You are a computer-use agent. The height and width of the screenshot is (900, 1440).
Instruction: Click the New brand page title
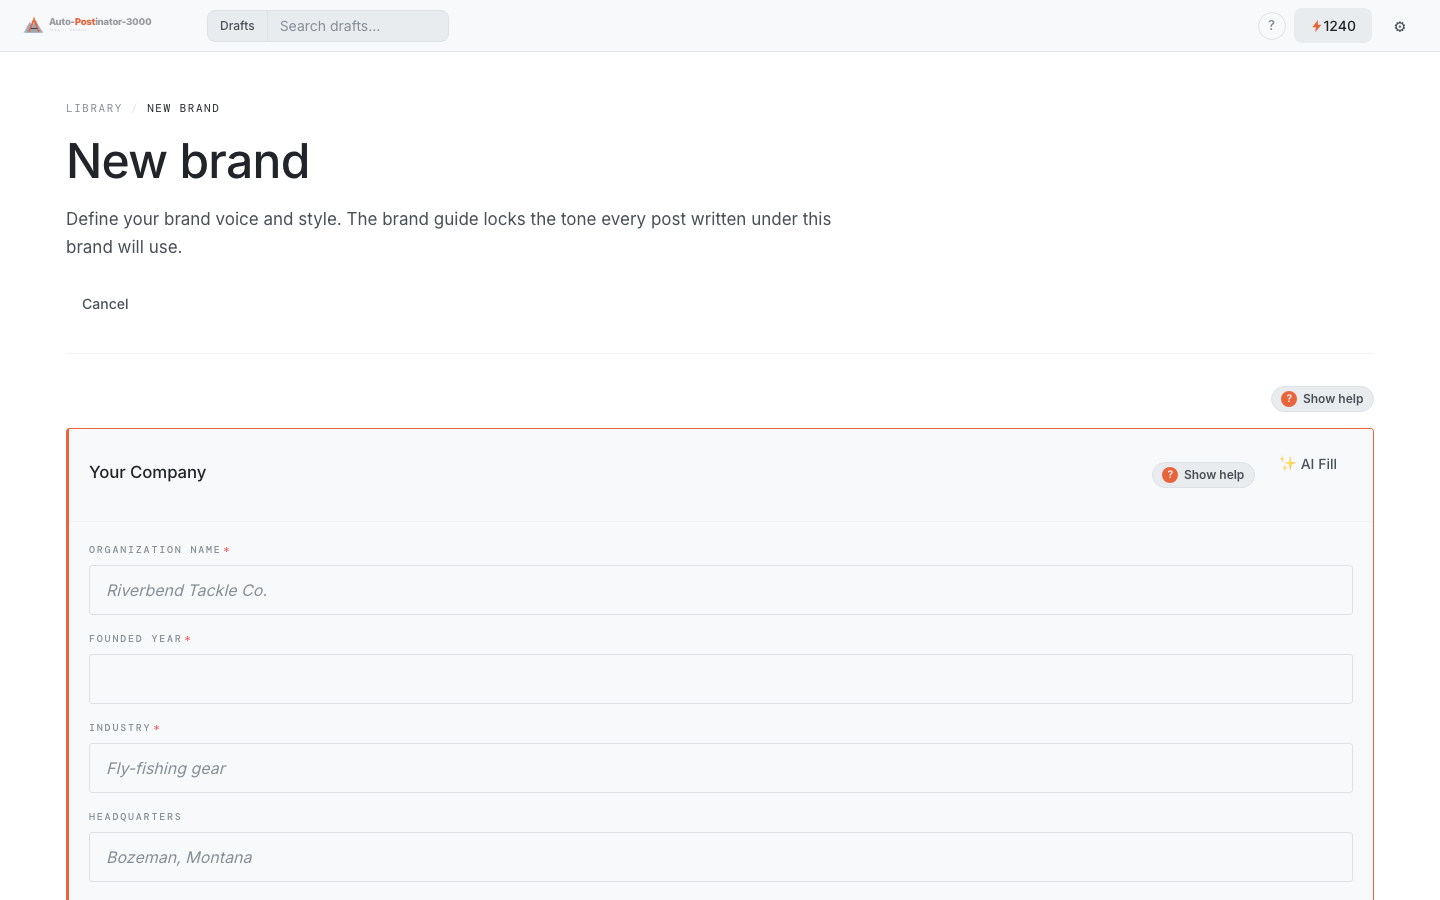coord(188,161)
